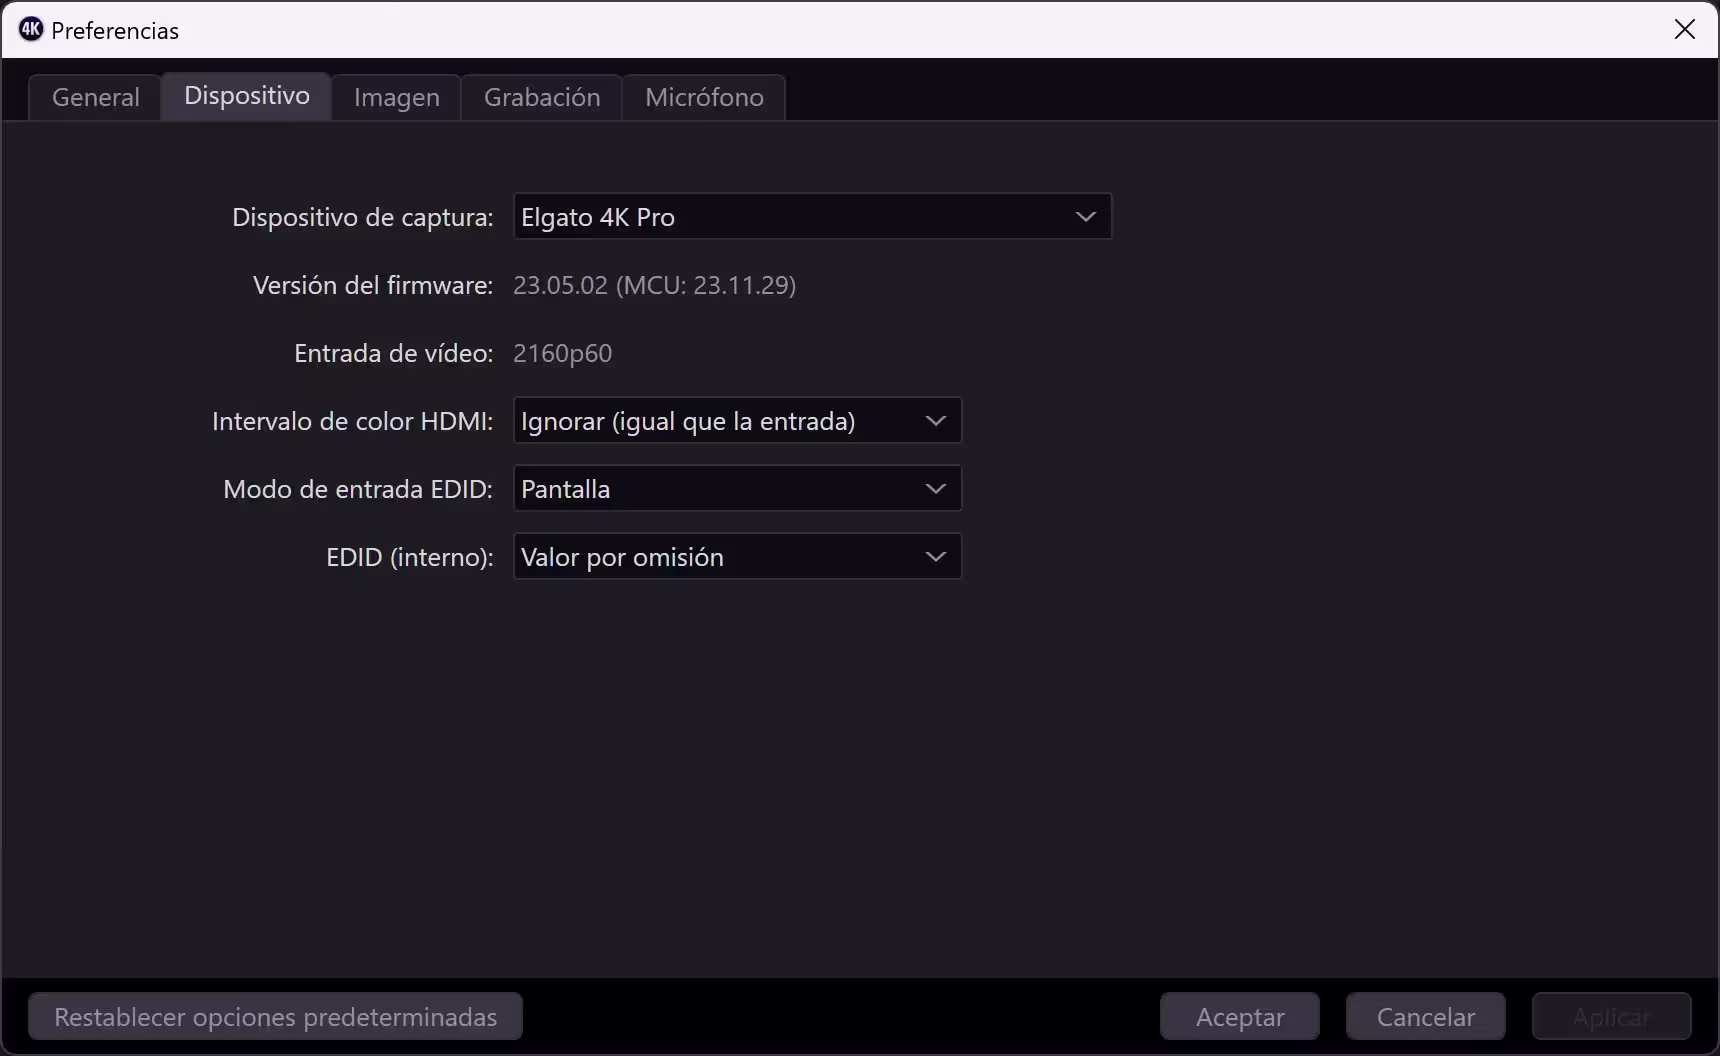Expand the Intervalo de color HDMI dropdown
Image resolution: width=1720 pixels, height=1056 pixels.
tap(737, 421)
